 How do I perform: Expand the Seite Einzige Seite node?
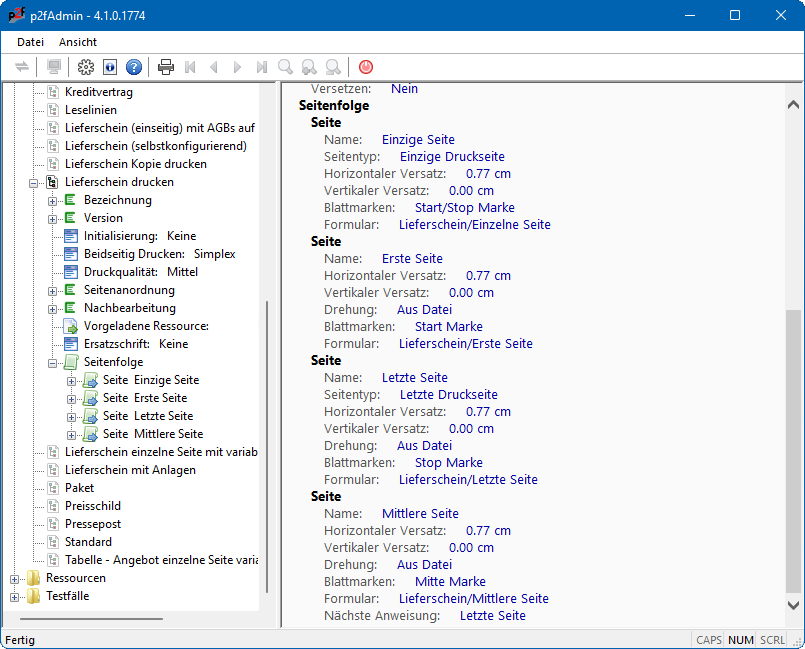[71, 381]
